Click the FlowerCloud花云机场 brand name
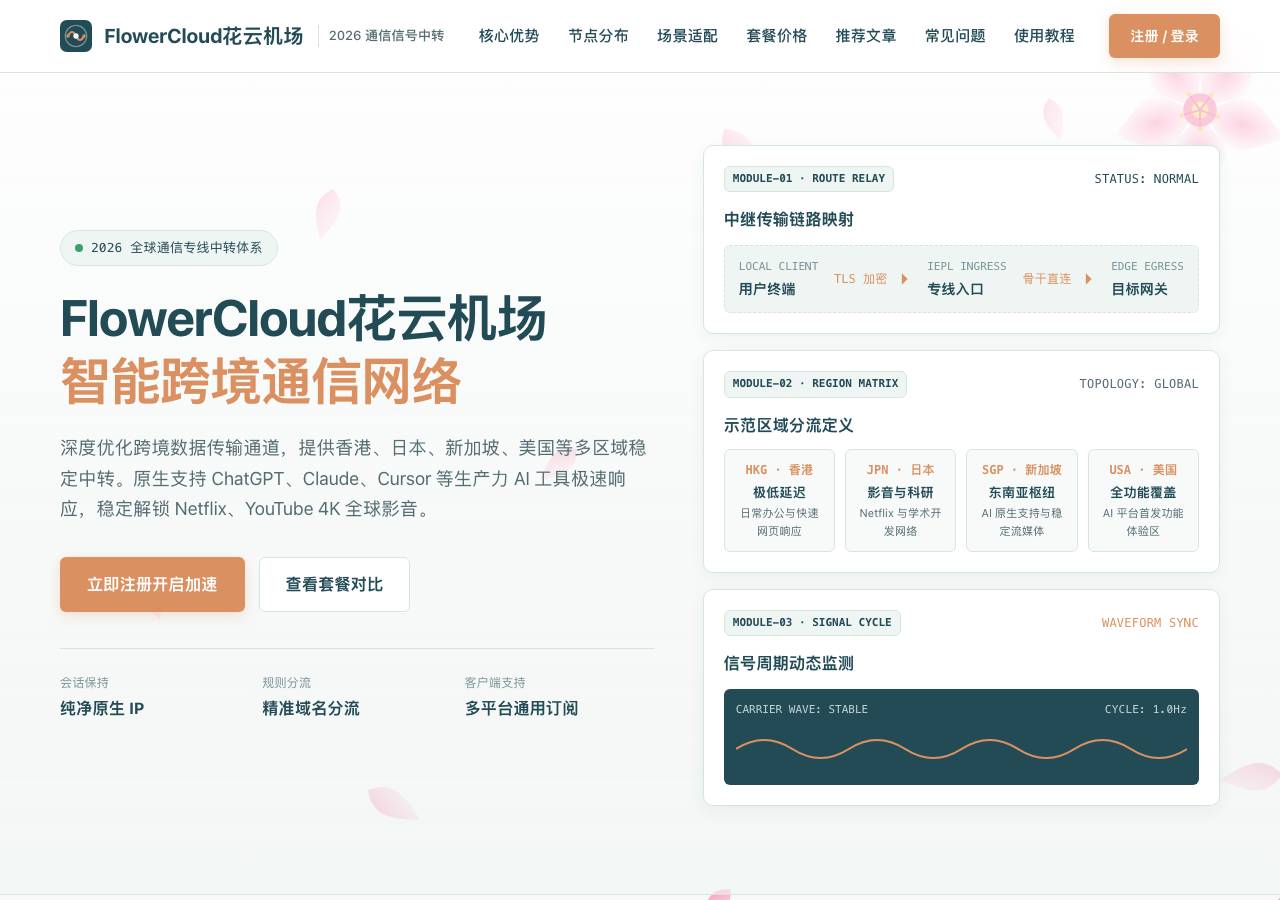Screen dimensions: 1280x900 (203, 37)
